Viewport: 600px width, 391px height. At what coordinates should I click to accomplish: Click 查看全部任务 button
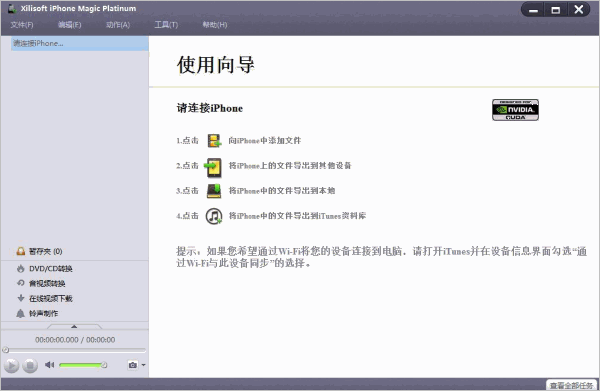[x=571, y=385]
